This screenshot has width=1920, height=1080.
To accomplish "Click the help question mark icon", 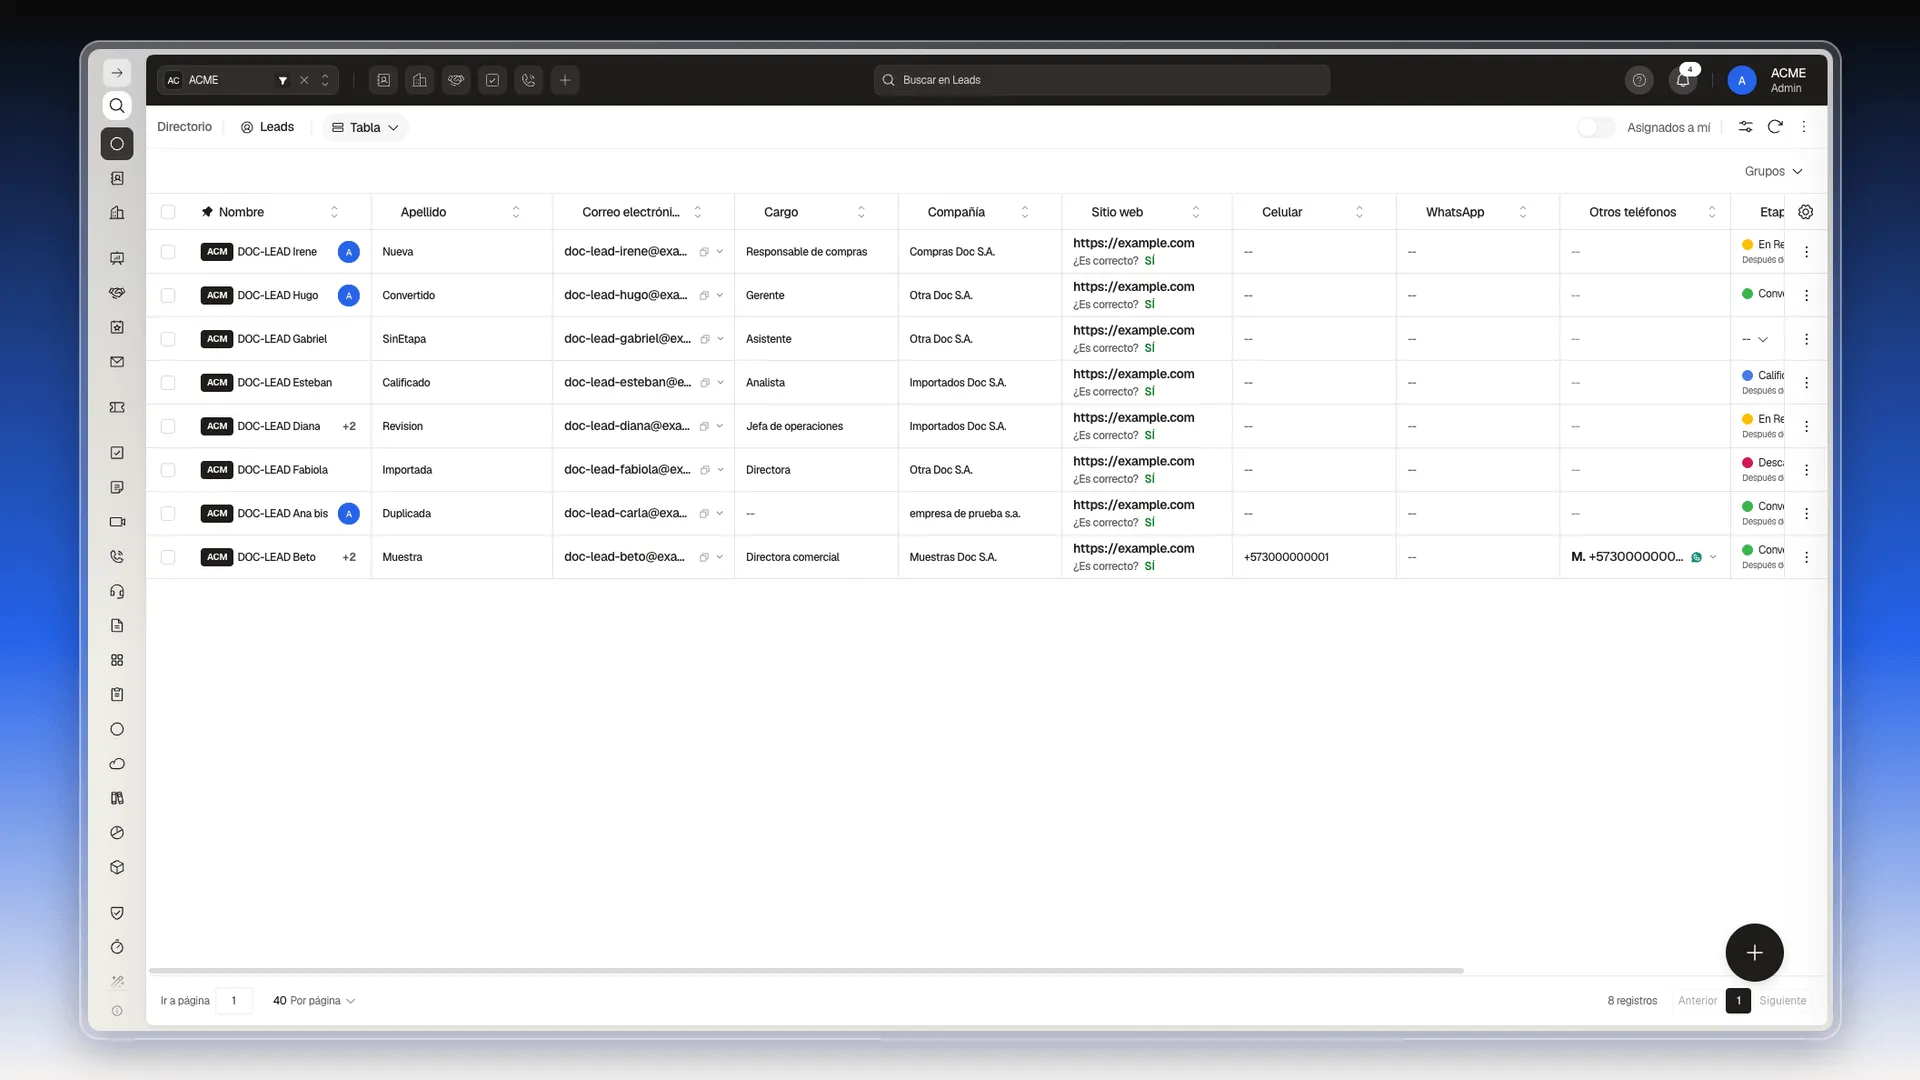I will click(x=1639, y=80).
